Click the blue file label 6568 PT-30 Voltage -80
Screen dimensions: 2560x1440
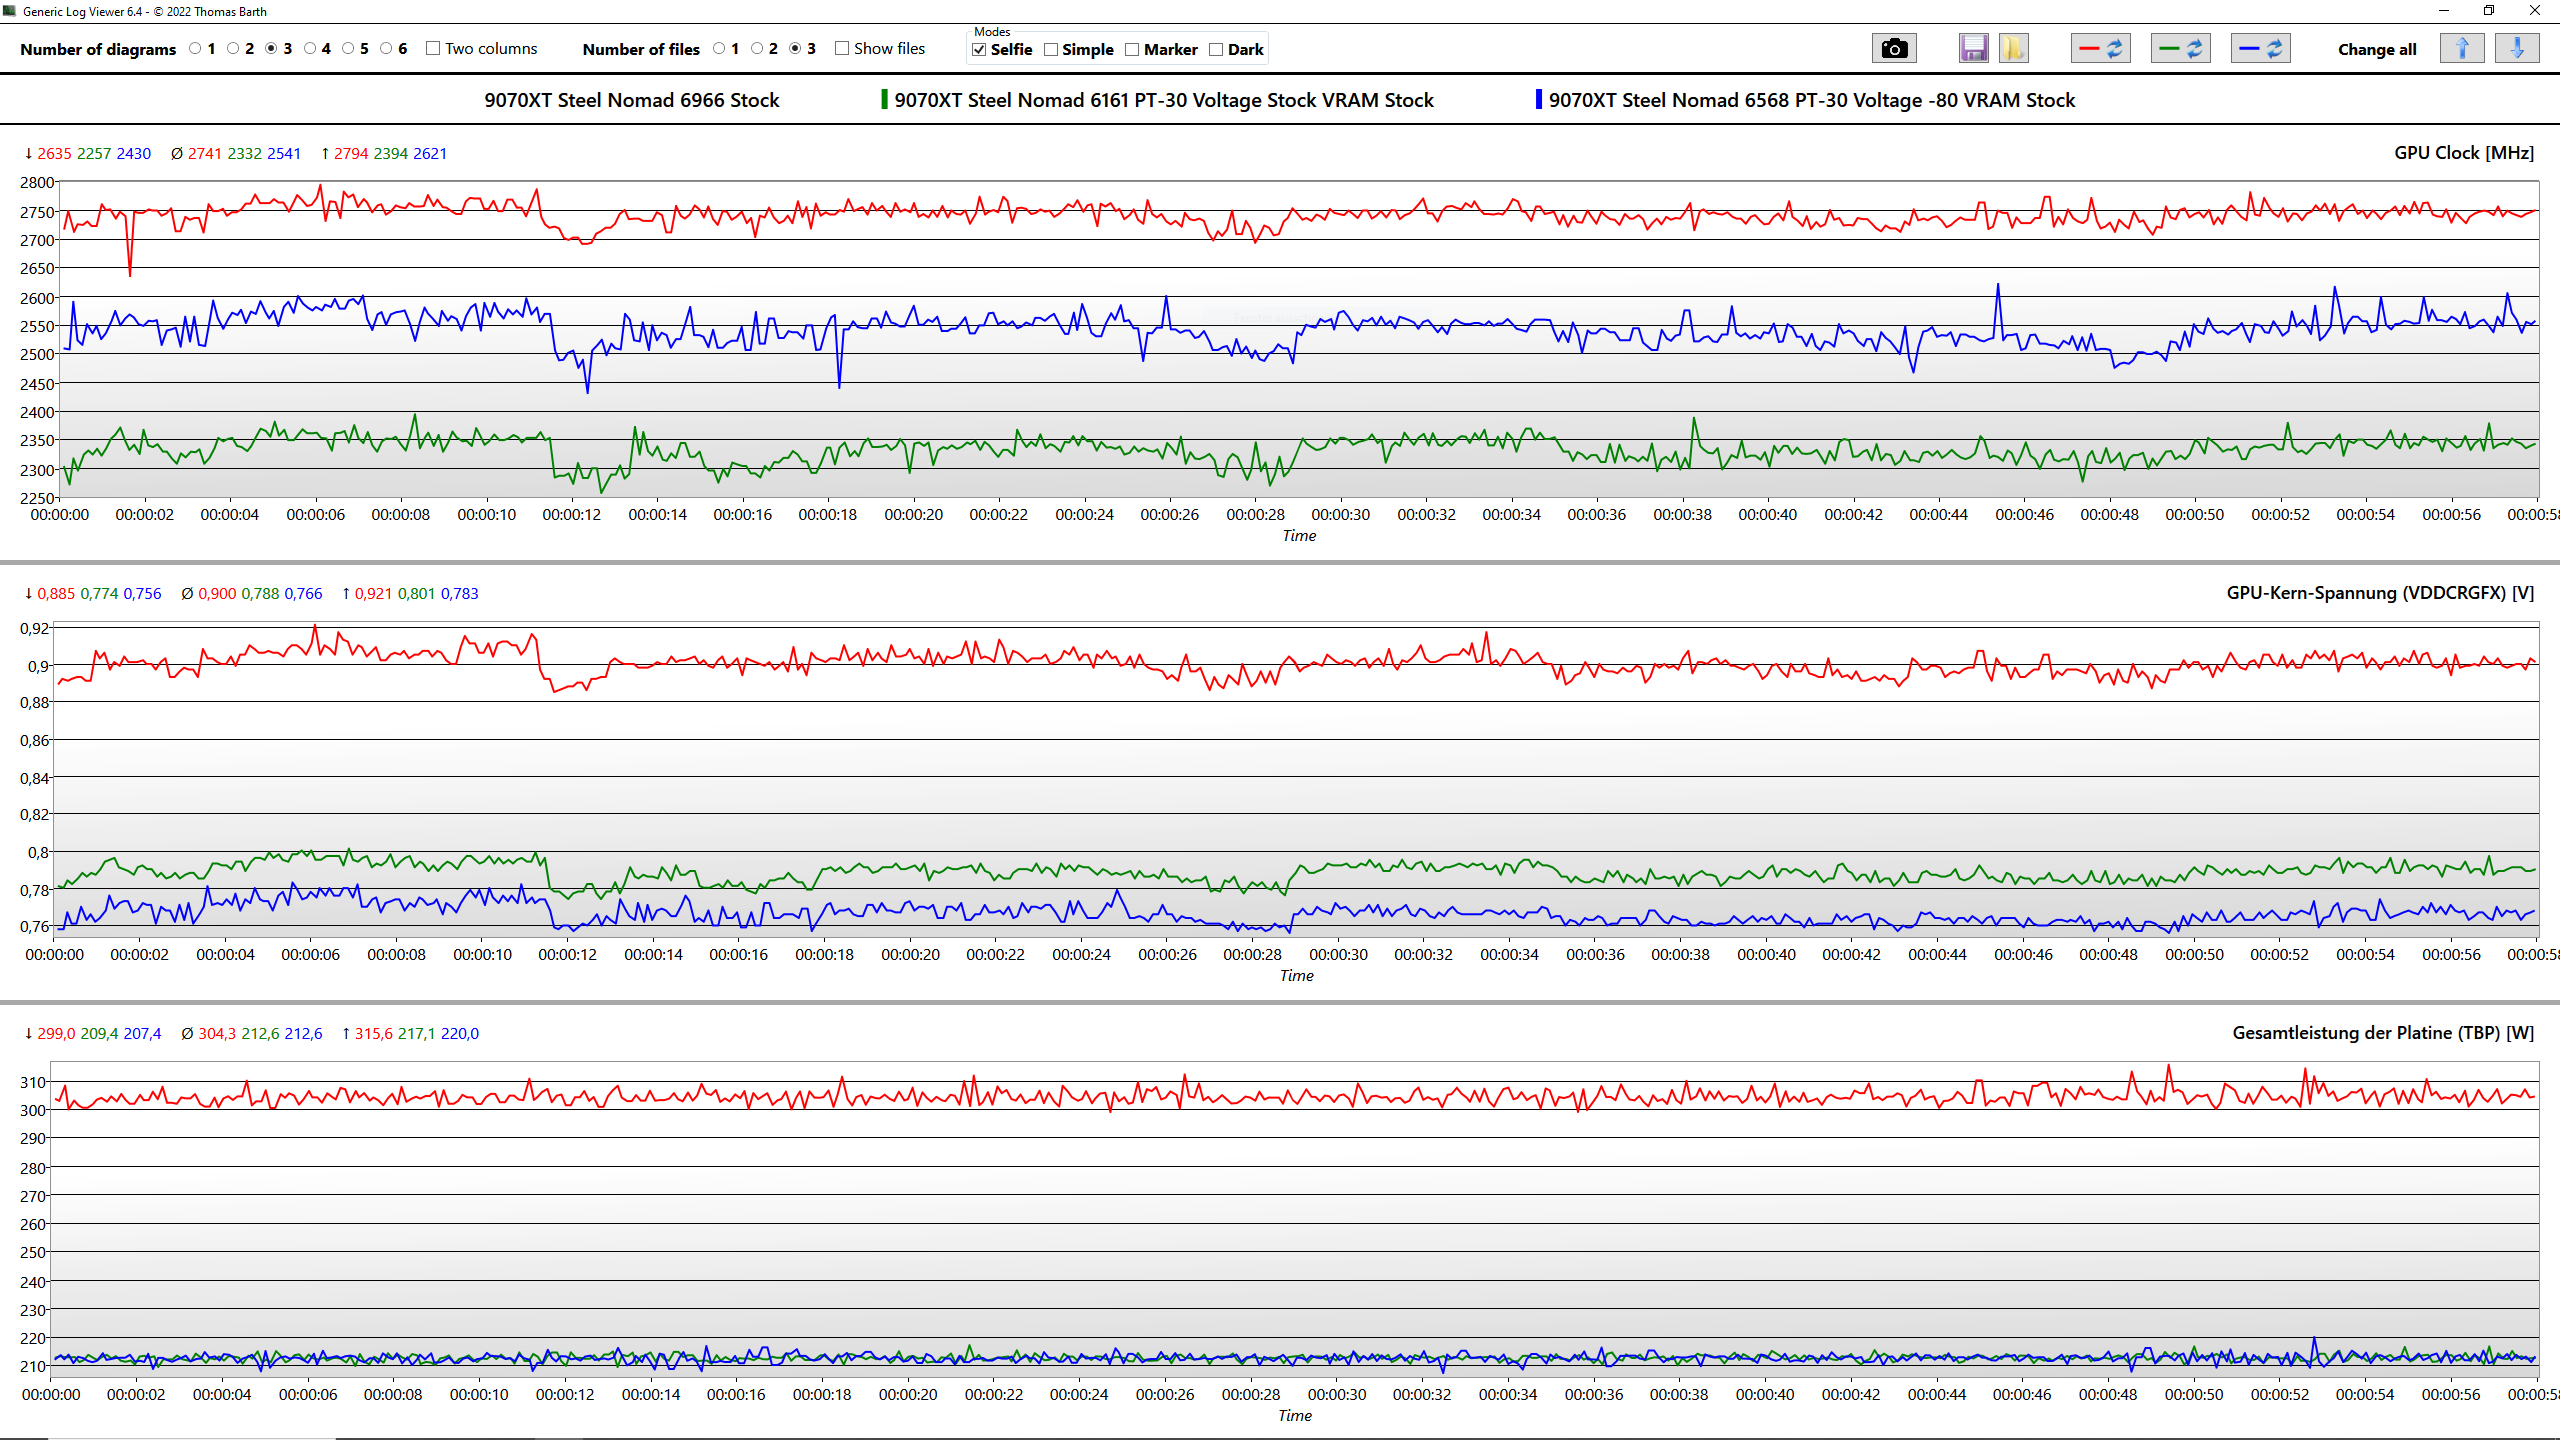[x=1811, y=100]
